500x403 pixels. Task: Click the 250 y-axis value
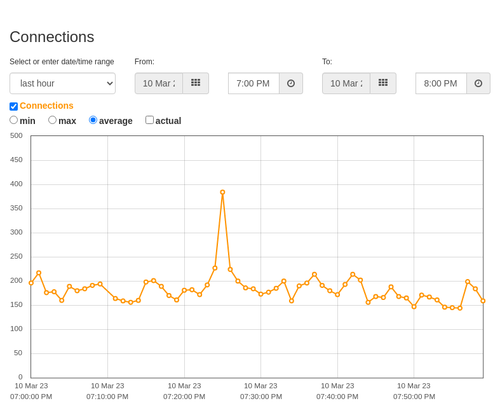tap(16, 256)
